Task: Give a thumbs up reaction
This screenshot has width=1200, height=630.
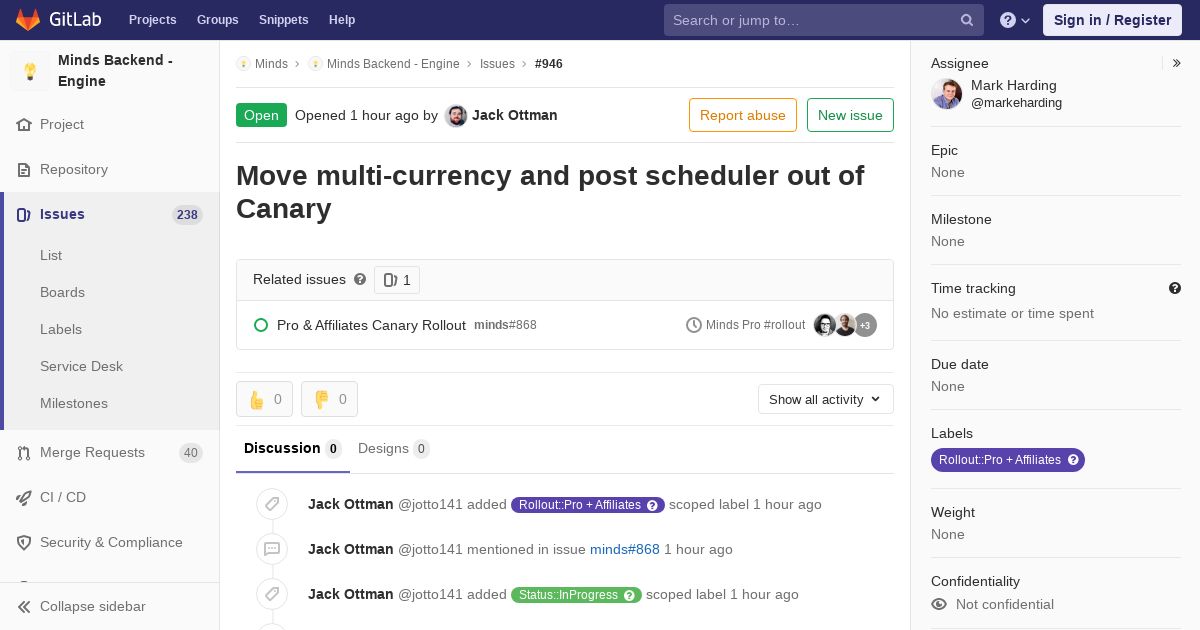Action: [264, 399]
